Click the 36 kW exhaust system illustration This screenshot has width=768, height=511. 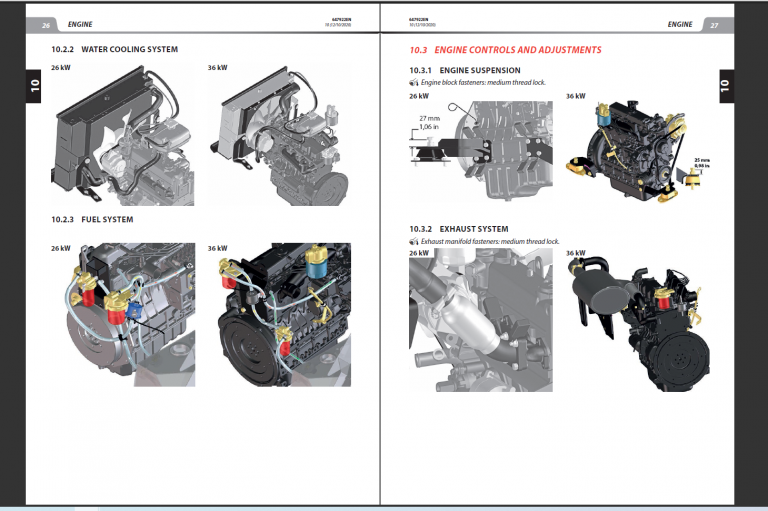point(639,323)
